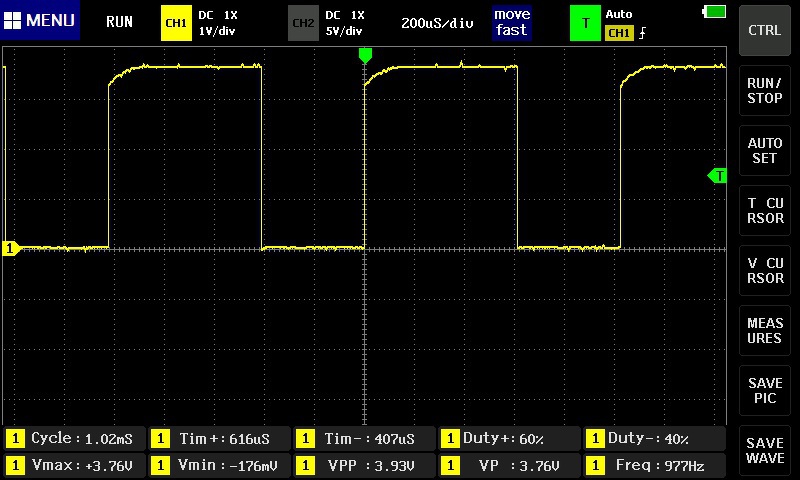Screen dimensions: 800x480
Task: Select the Tim+: 616uS measurement
Action: pos(219,439)
